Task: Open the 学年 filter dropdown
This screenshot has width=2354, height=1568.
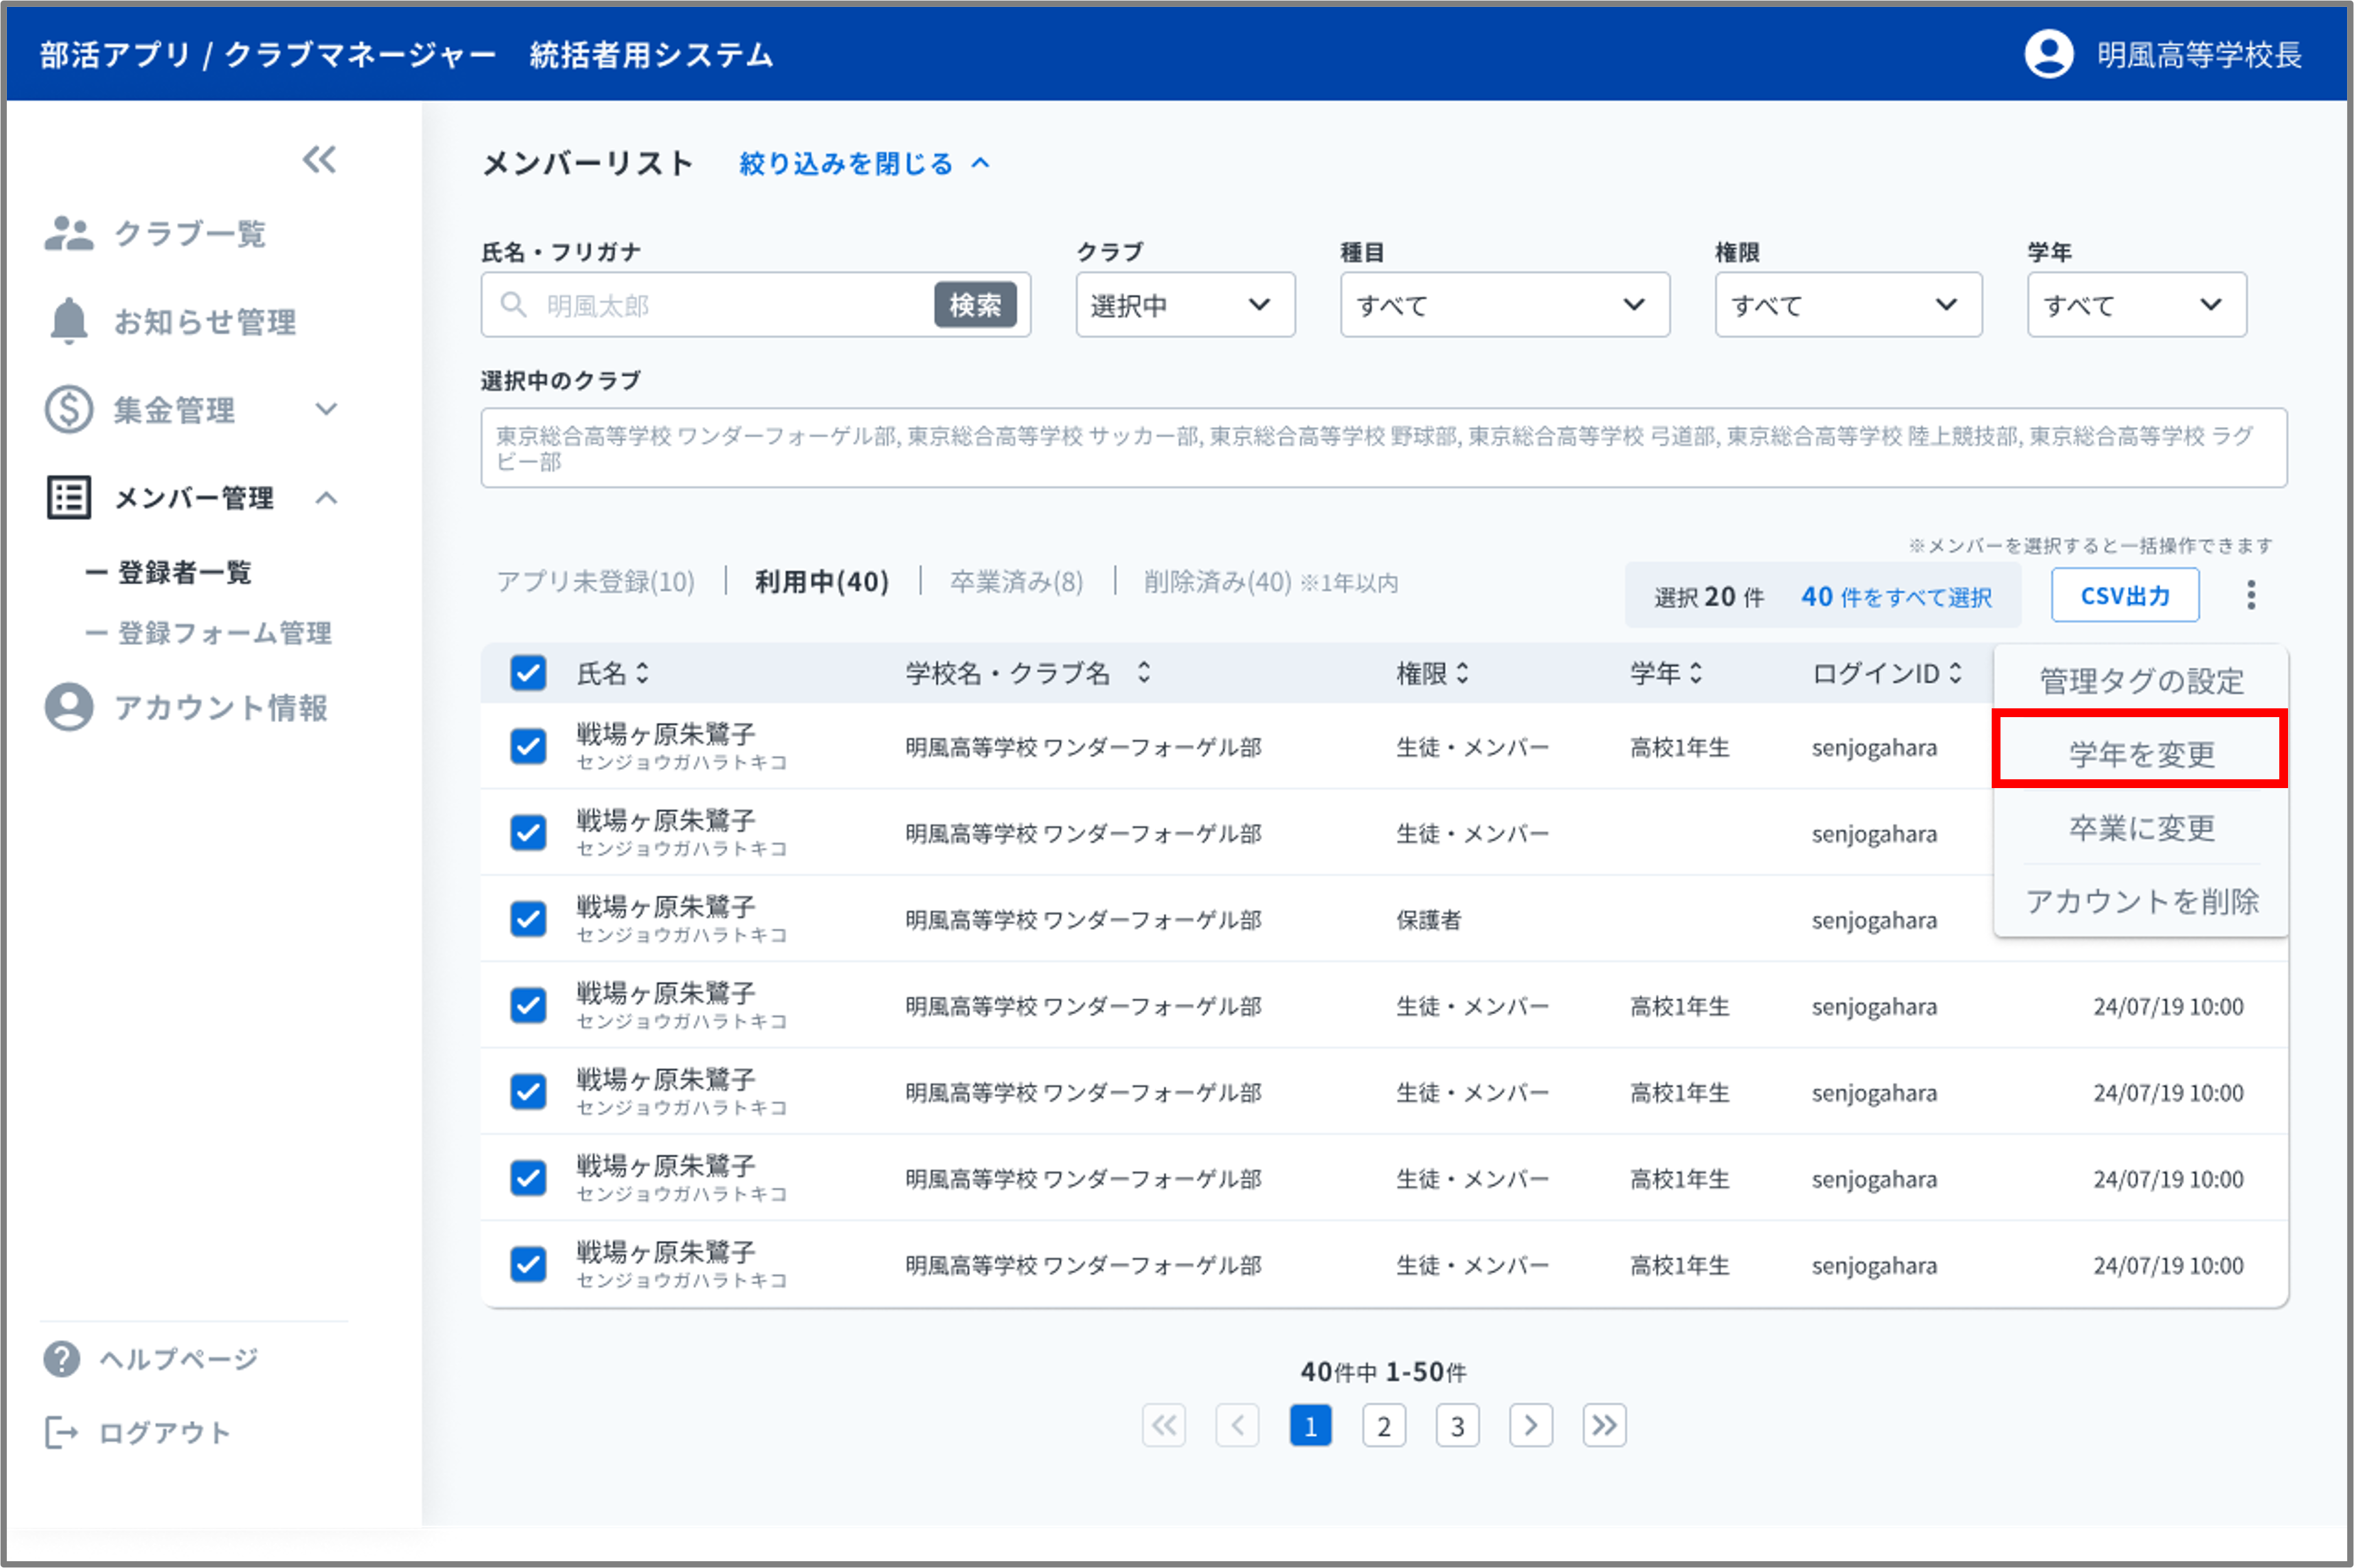Action: click(x=2137, y=304)
